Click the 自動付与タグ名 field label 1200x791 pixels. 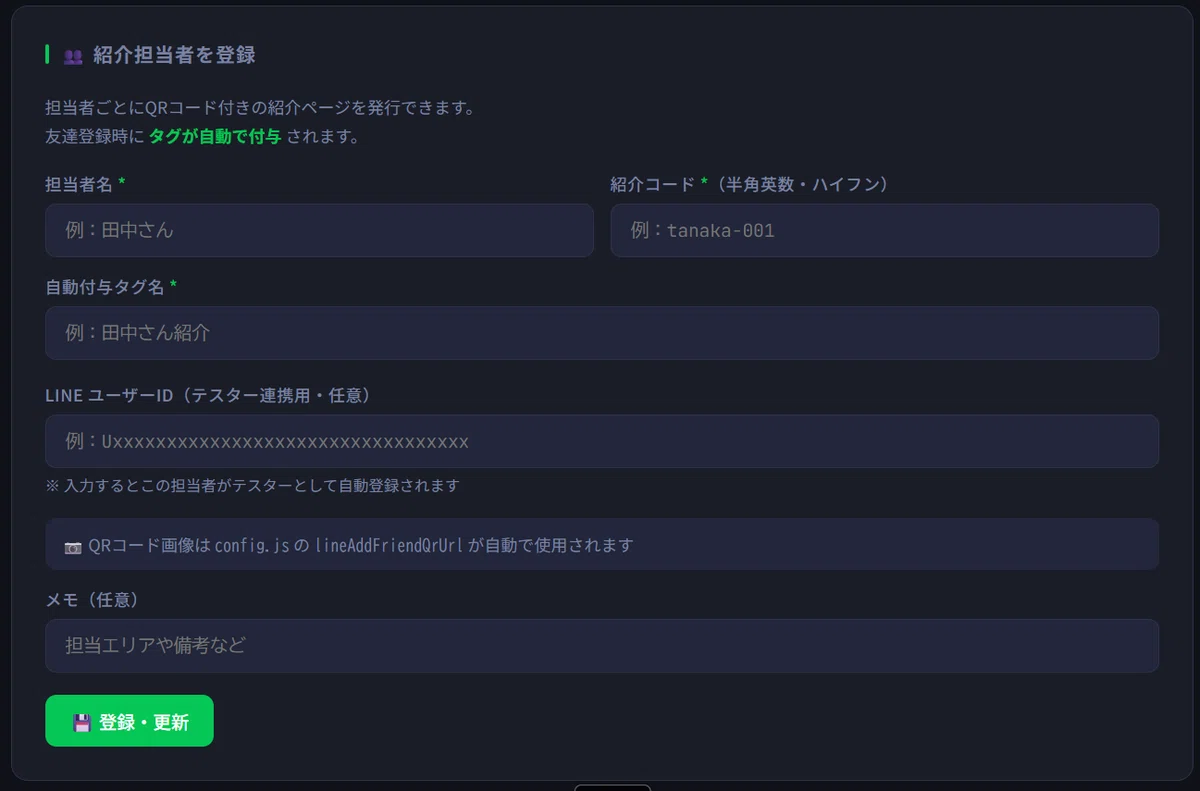pos(105,287)
